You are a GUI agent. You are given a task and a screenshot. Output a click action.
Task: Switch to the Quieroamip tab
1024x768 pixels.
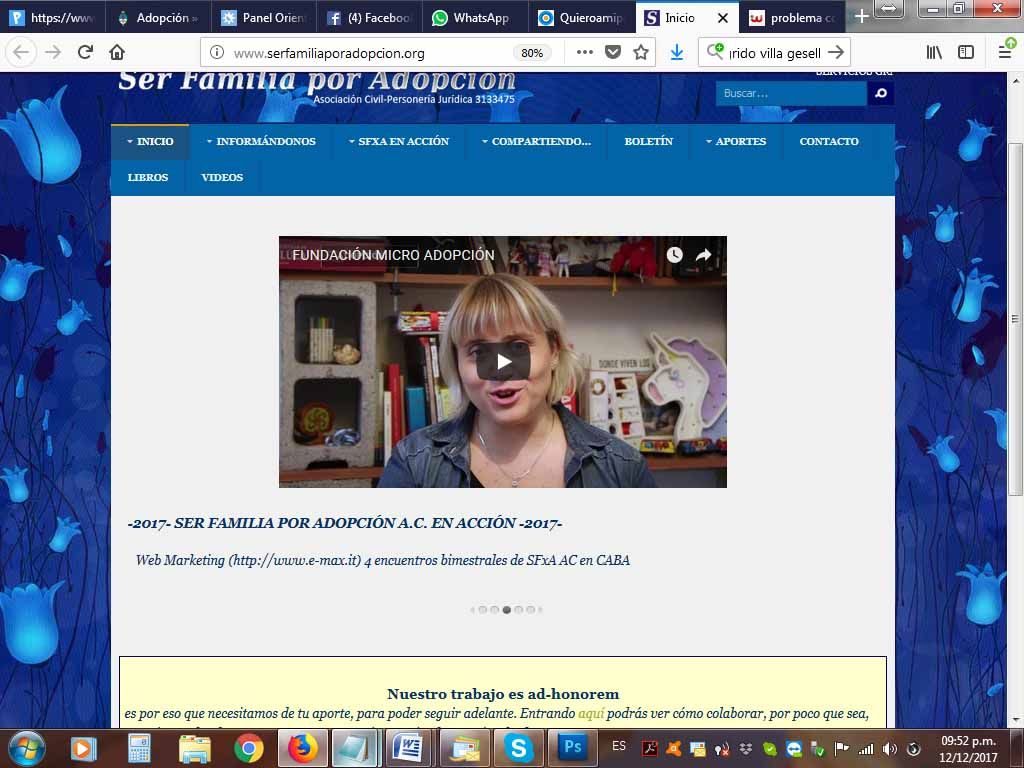(581, 18)
